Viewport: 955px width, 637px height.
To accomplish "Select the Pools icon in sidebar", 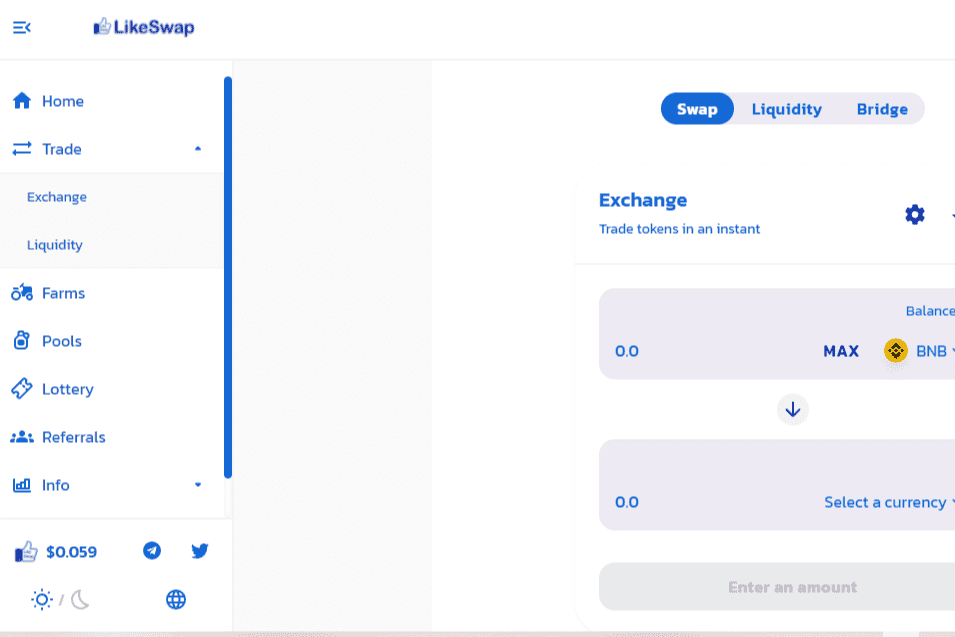I will click(x=20, y=340).
